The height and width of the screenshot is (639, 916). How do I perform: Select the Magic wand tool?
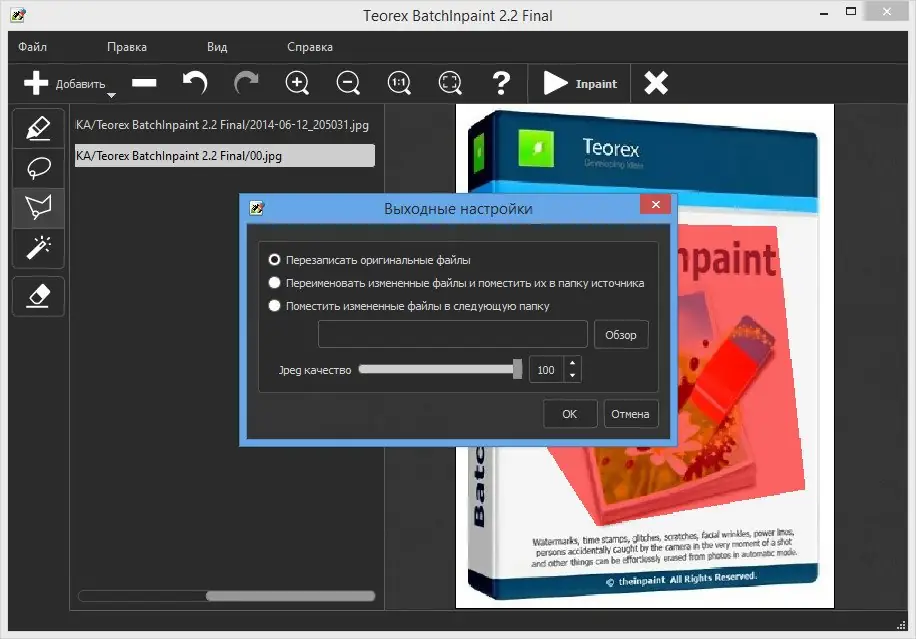pyautogui.click(x=39, y=248)
